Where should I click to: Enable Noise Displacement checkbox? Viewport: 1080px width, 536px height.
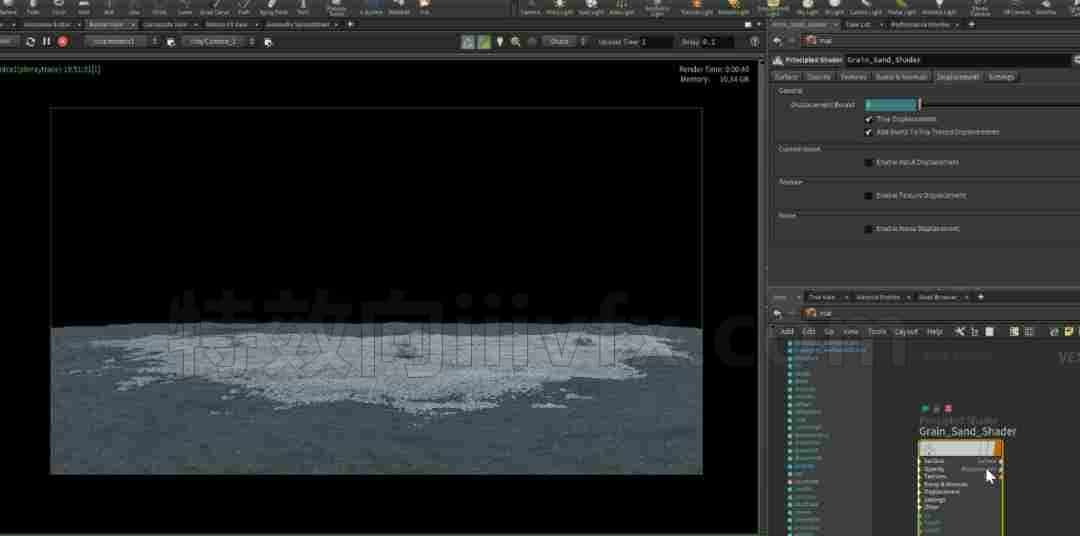[x=869, y=229]
